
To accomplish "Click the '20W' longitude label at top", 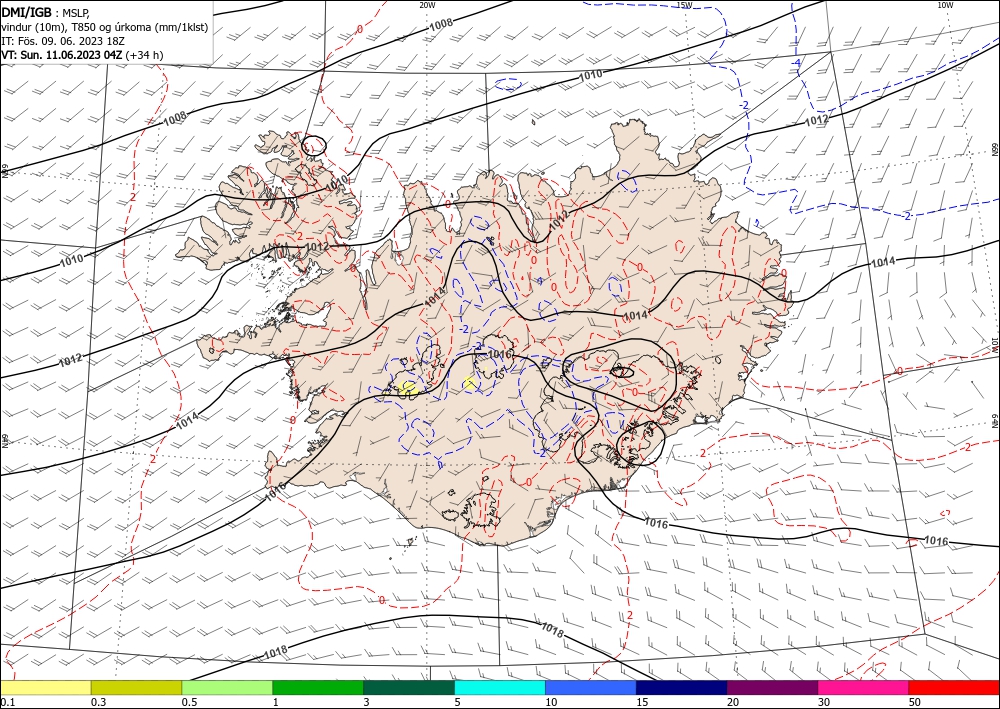I will click(427, 5).
